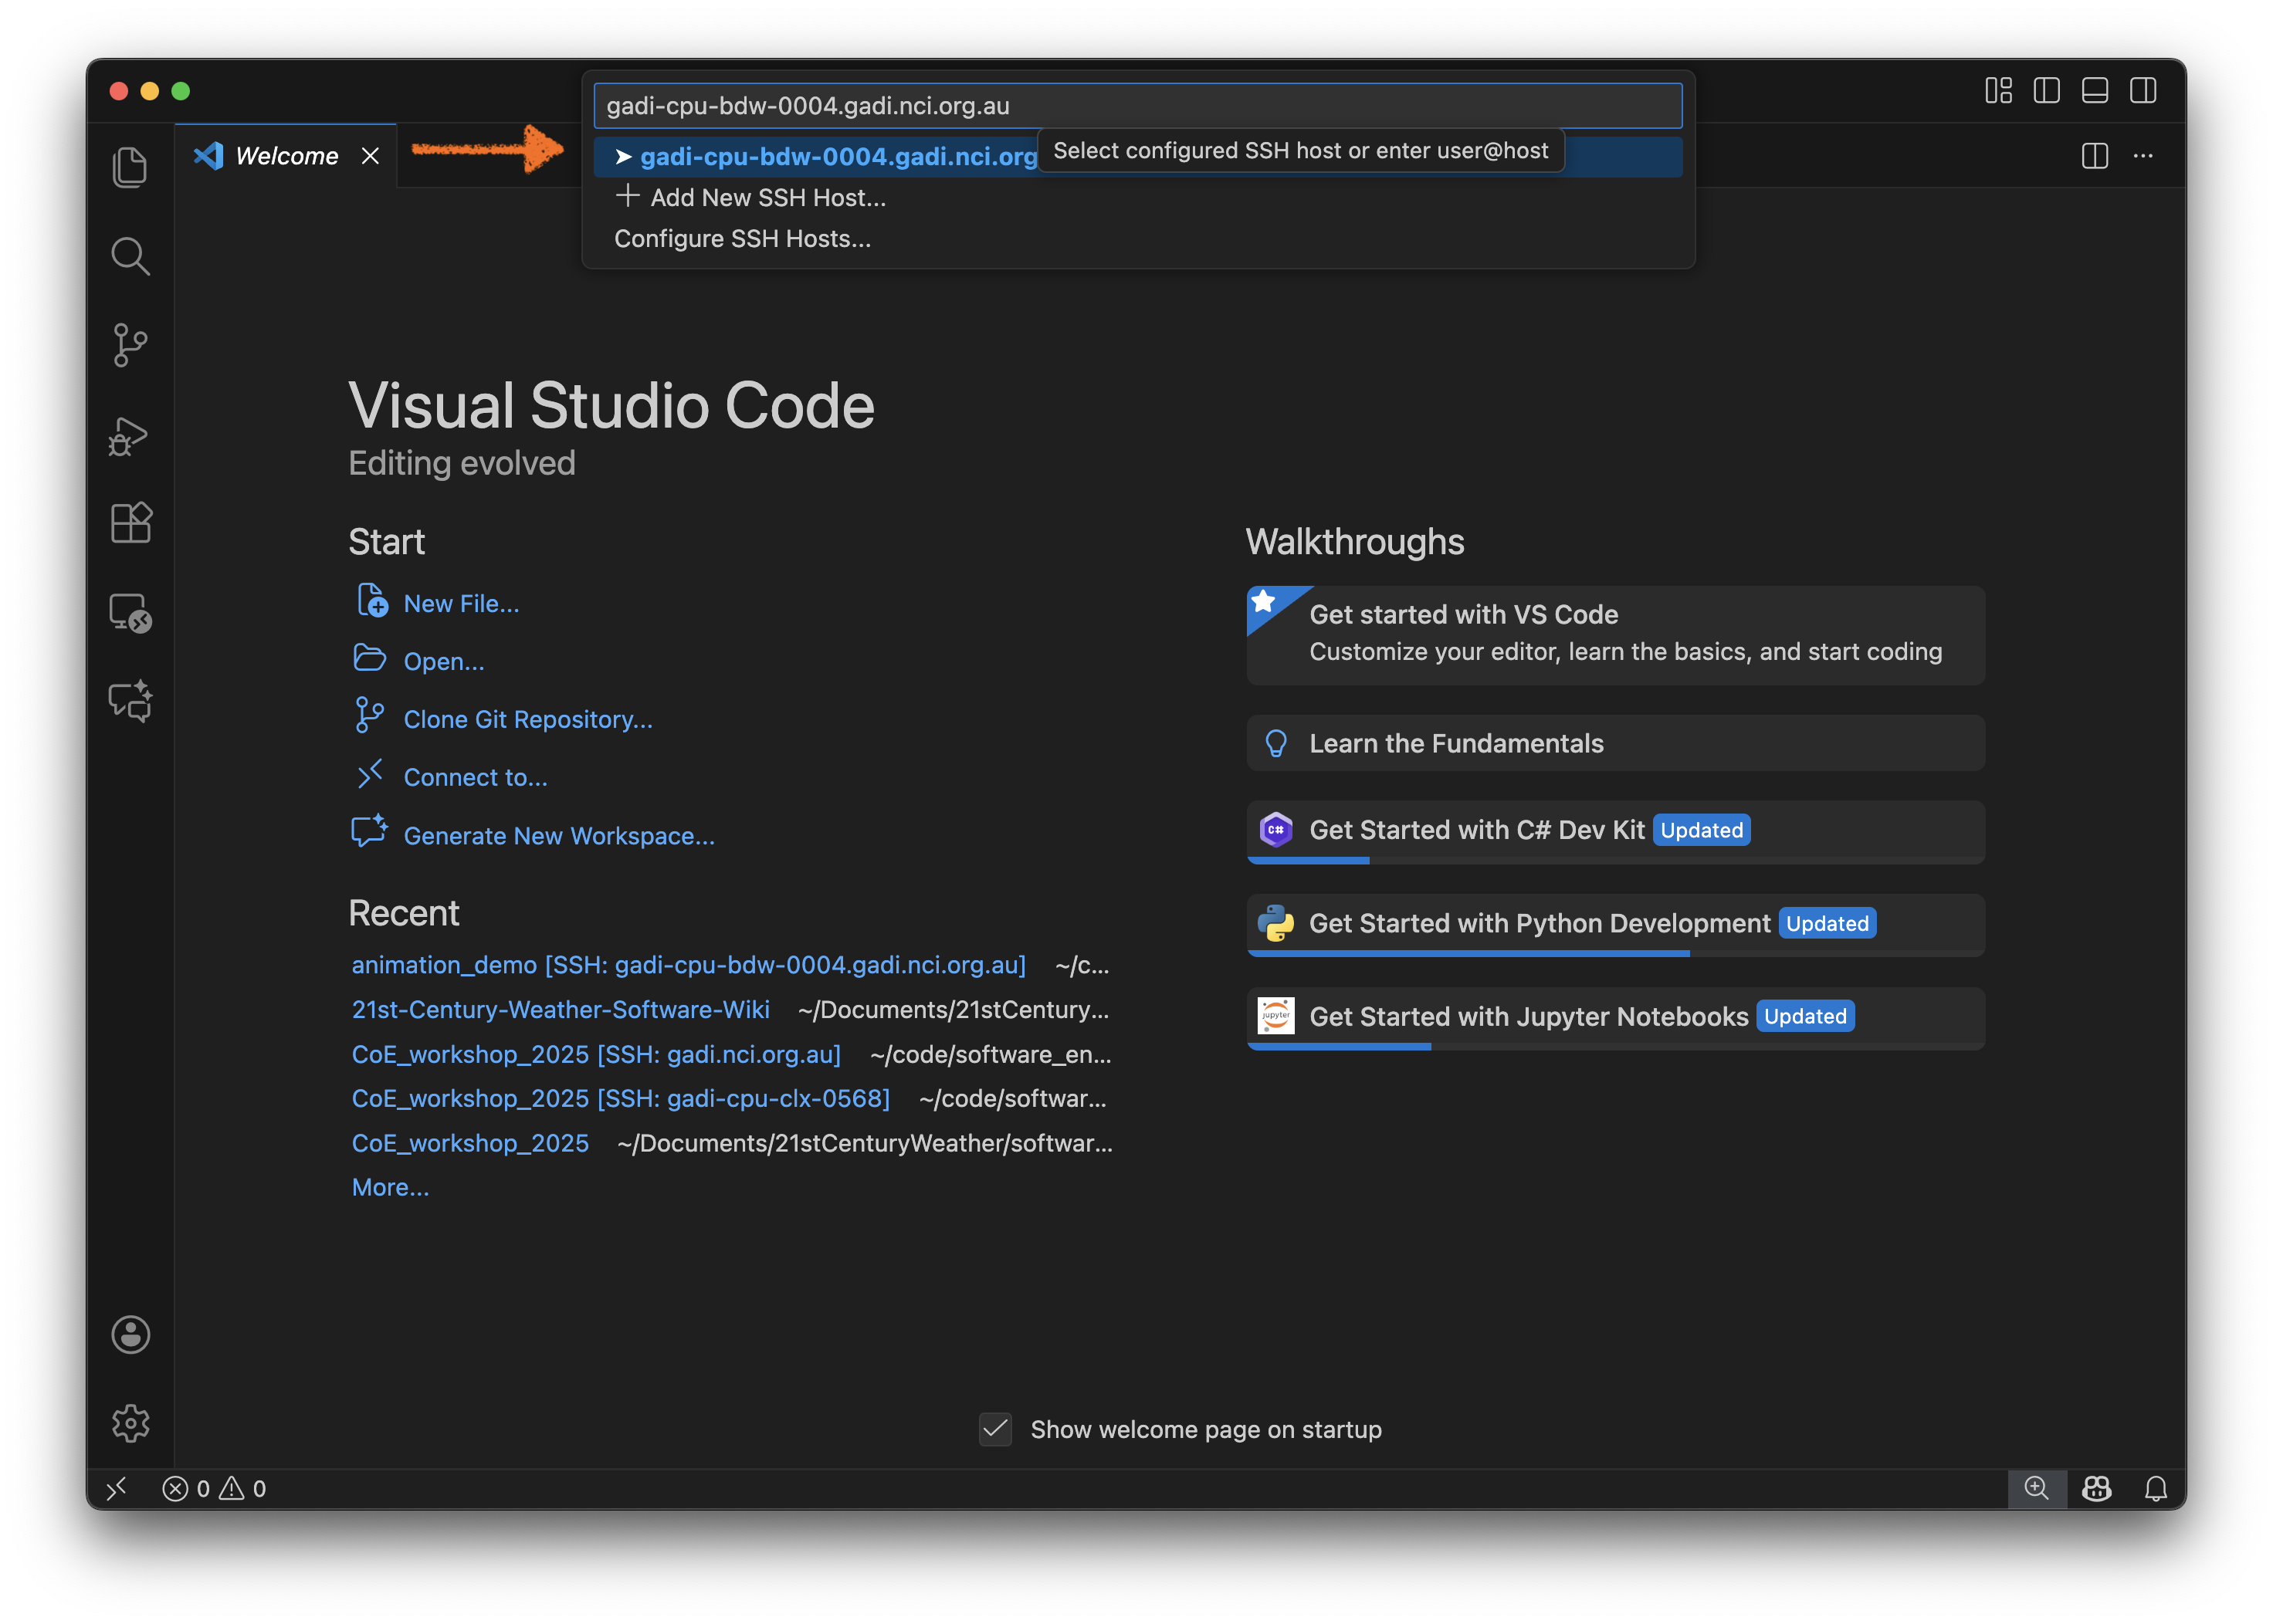The width and height of the screenshot is (2273, 1624).
Task: Open the editor More Actions ellipsis menu
Action: coord(2143,156)
